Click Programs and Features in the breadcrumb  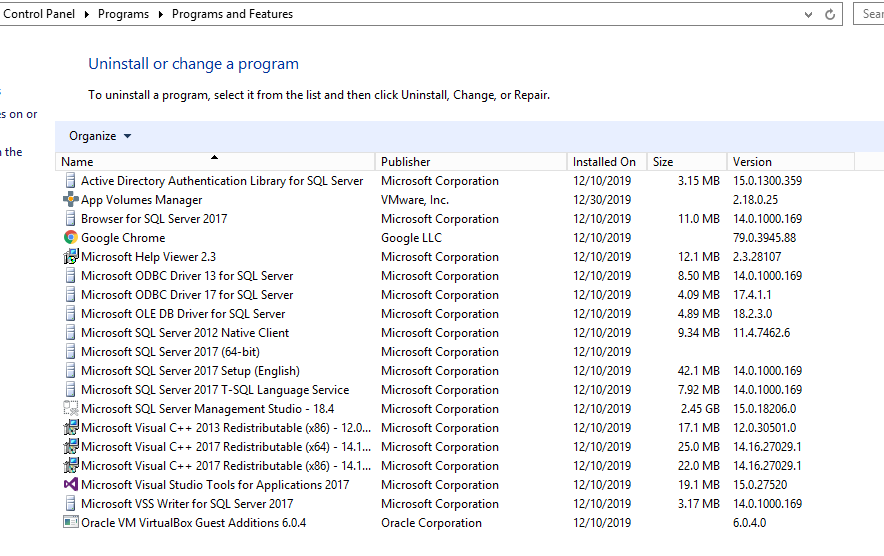coord(232,14)
